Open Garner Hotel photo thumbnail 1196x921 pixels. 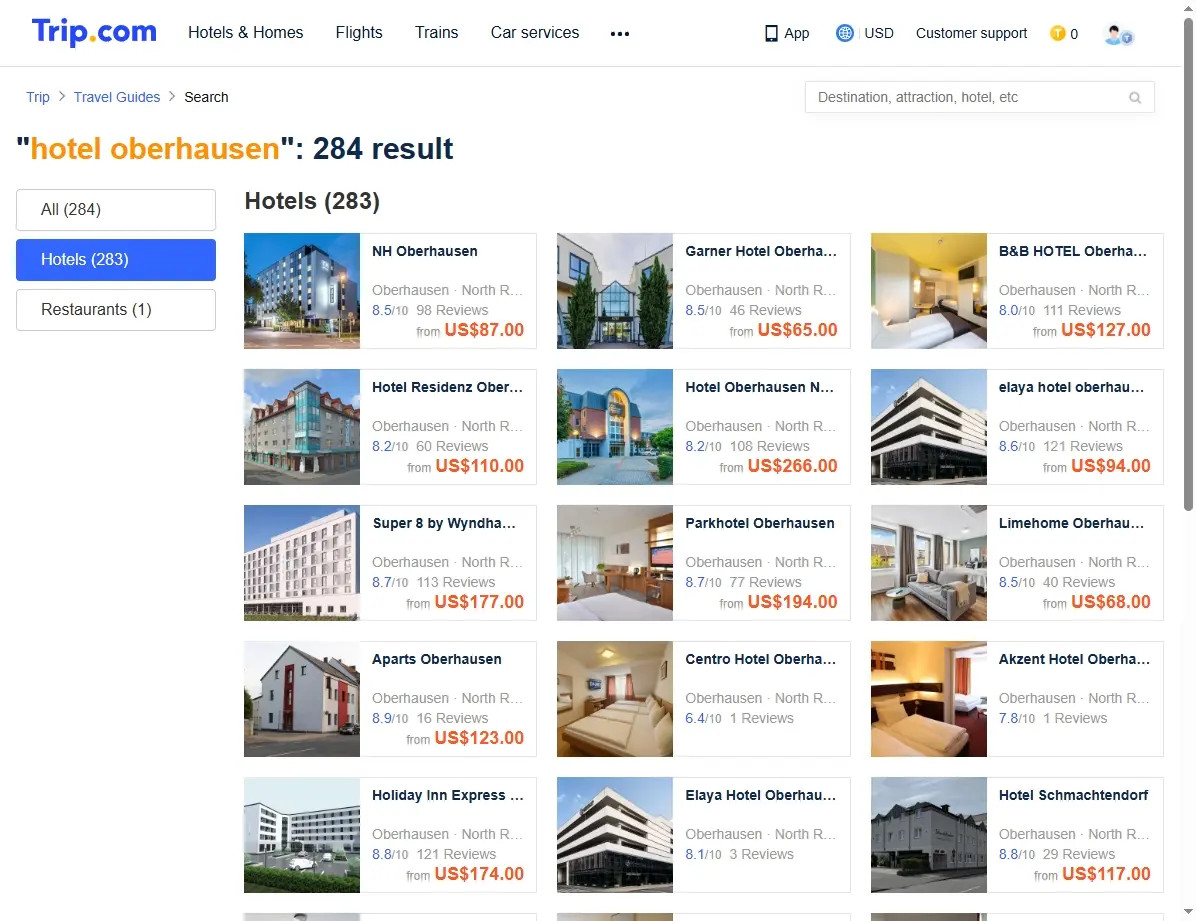615,291
